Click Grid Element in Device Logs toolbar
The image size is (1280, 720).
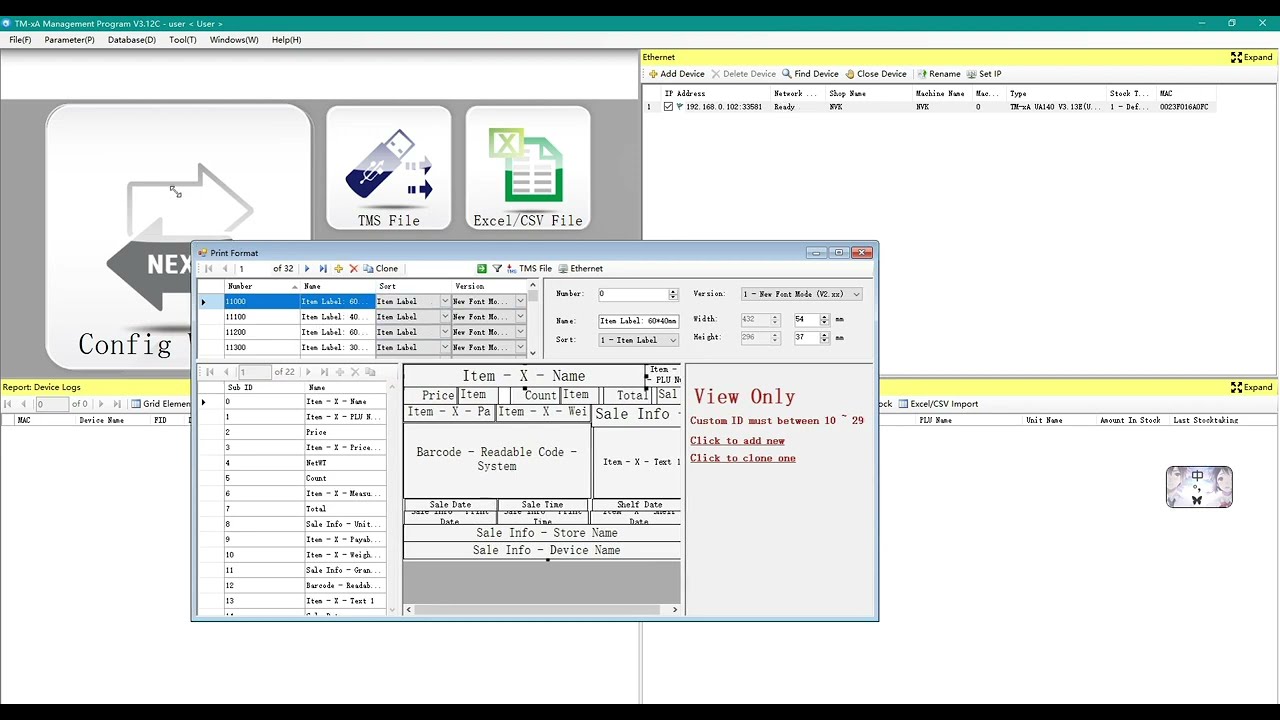point(160,404)
